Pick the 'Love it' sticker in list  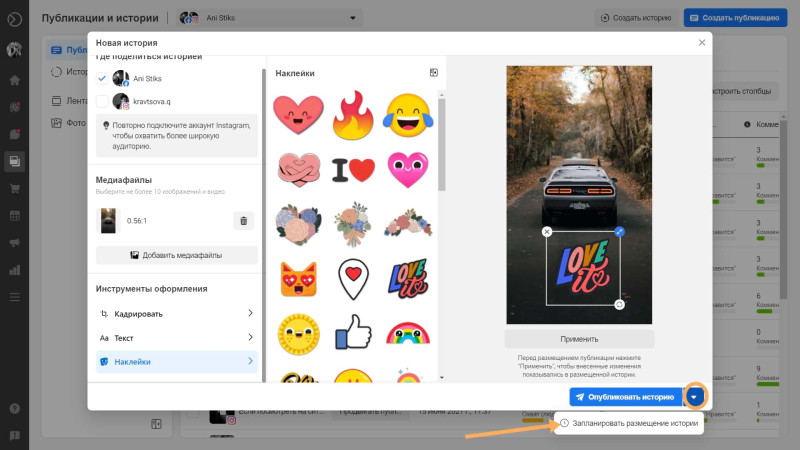[408, 279]
